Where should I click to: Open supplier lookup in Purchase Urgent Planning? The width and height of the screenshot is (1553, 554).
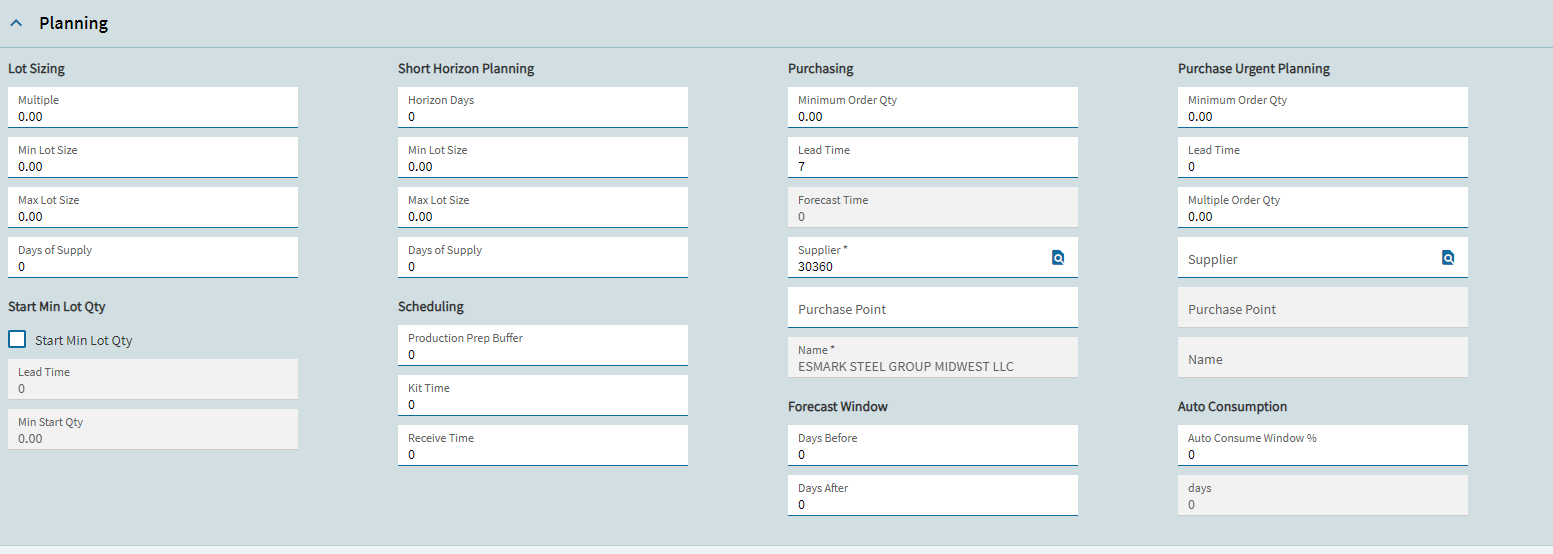tap(1448, 258)
